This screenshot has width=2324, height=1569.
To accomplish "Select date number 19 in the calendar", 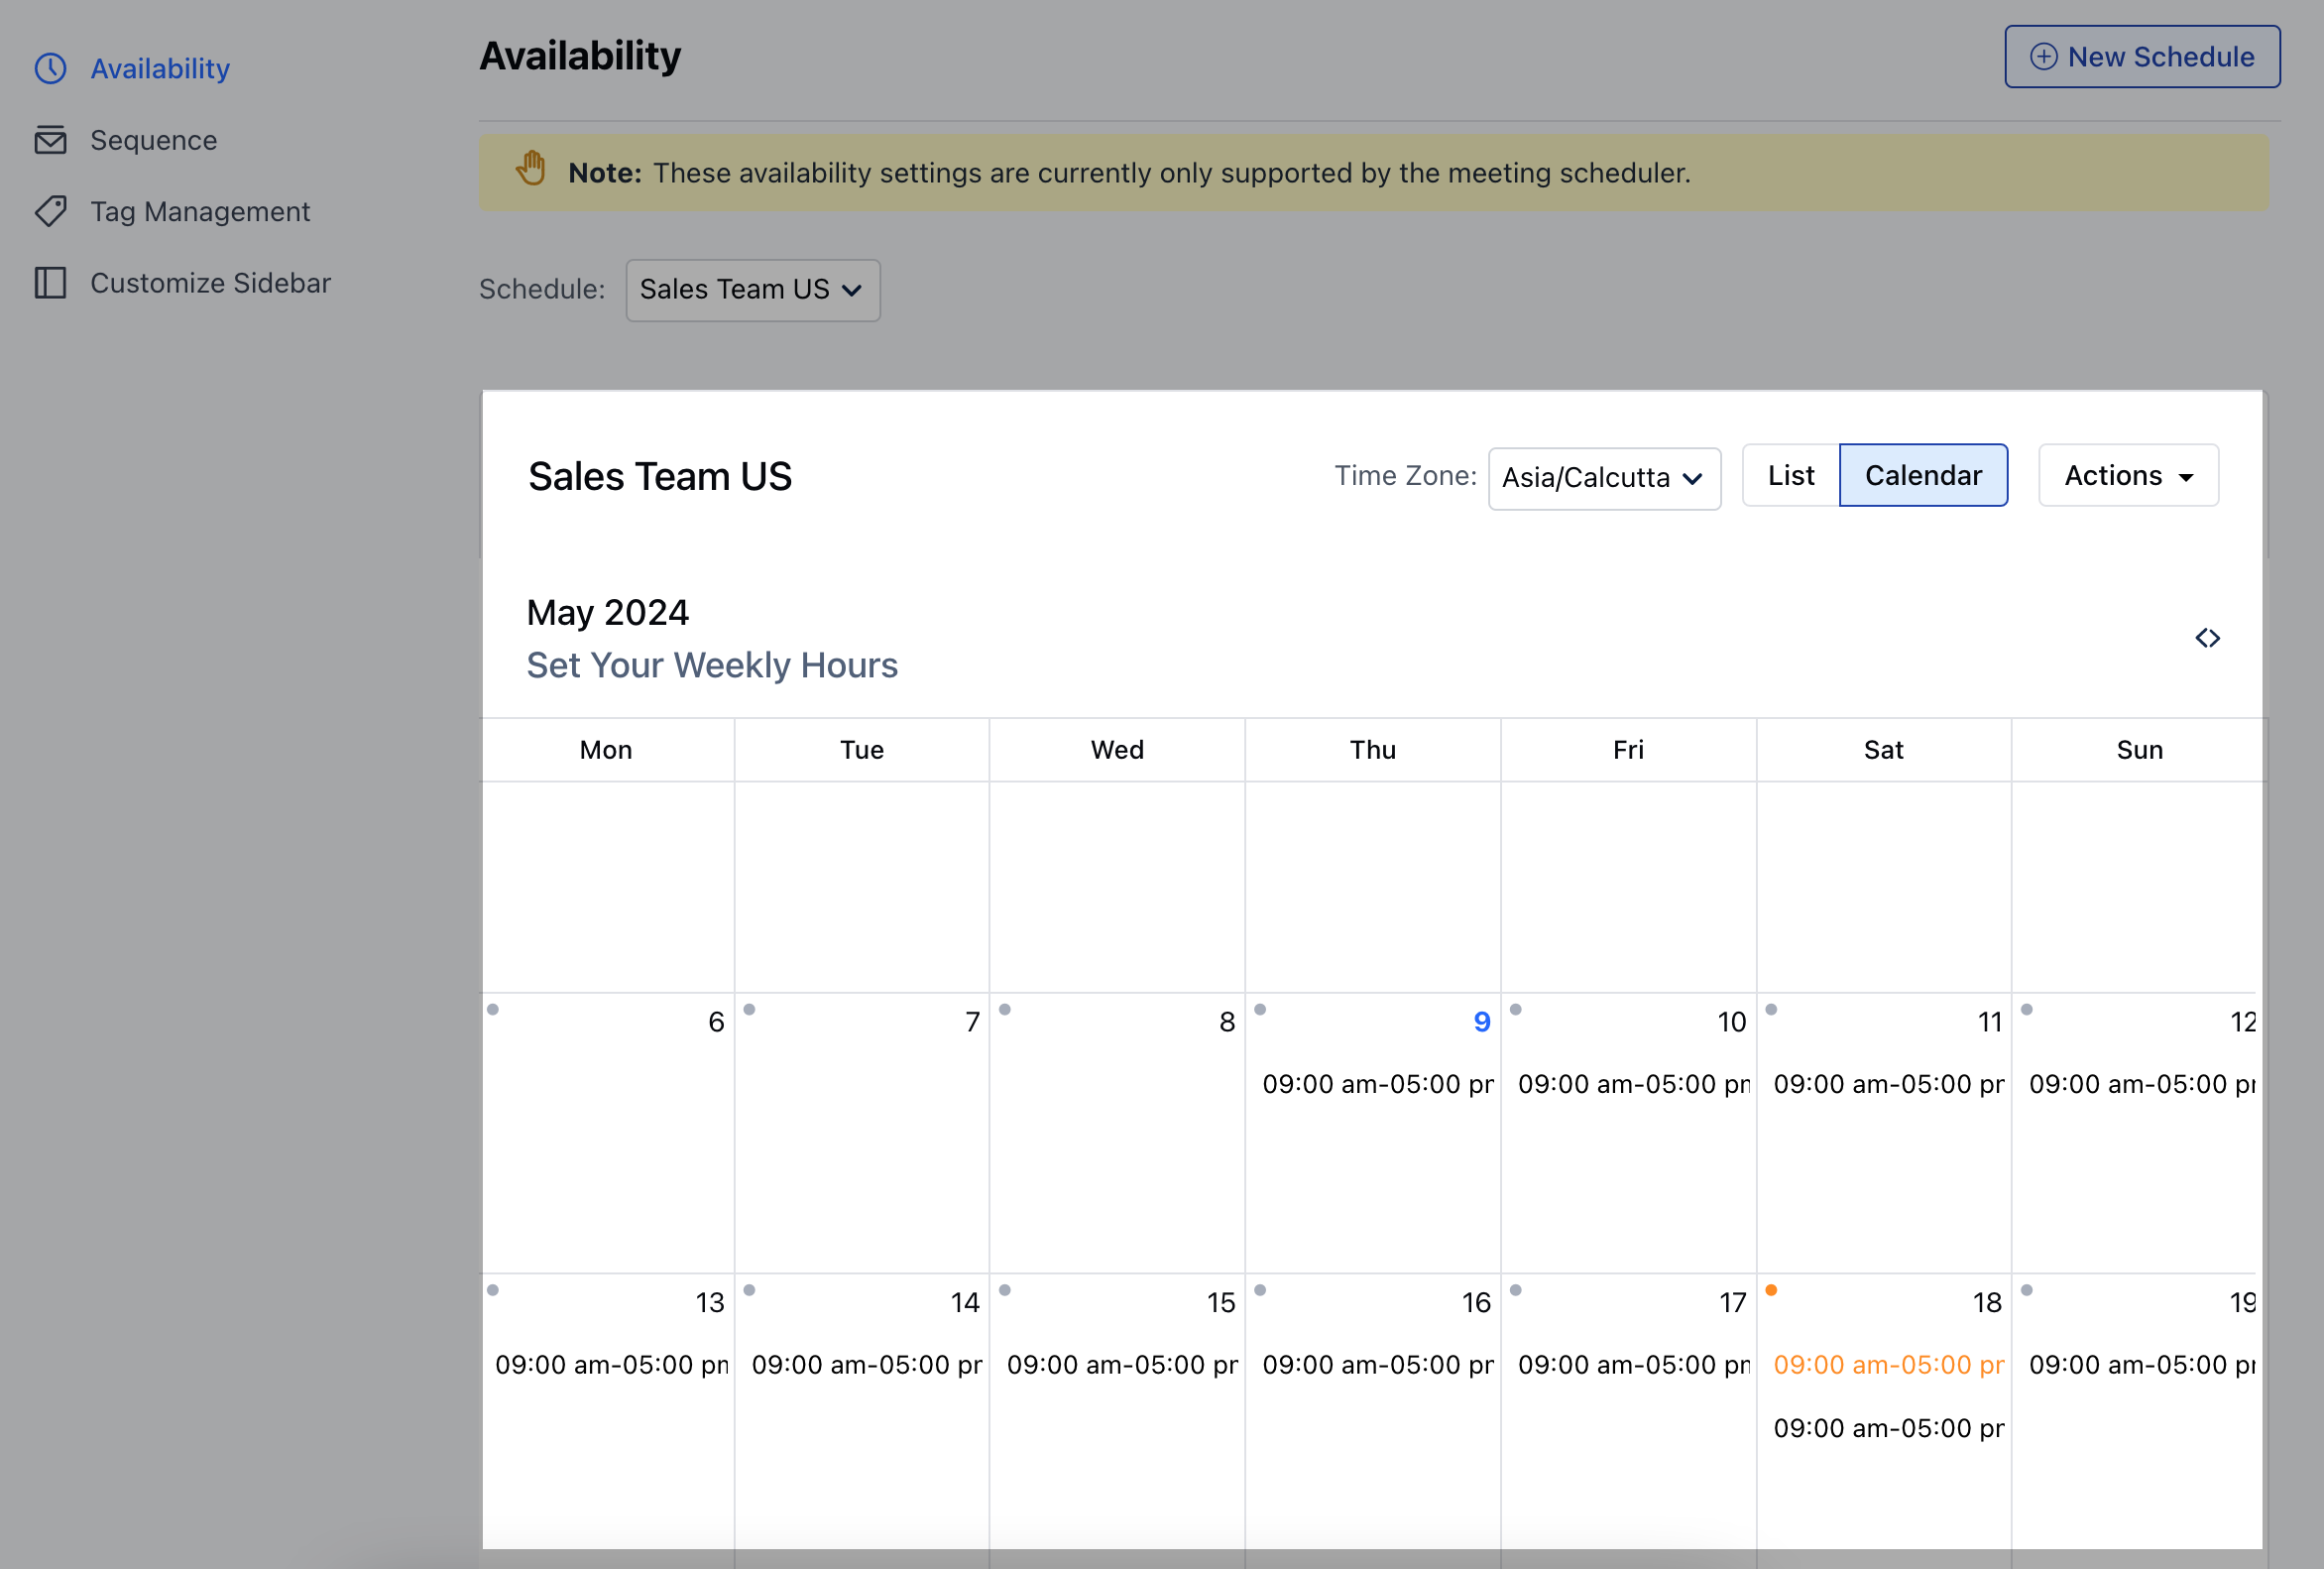I will [2243, 1303].
